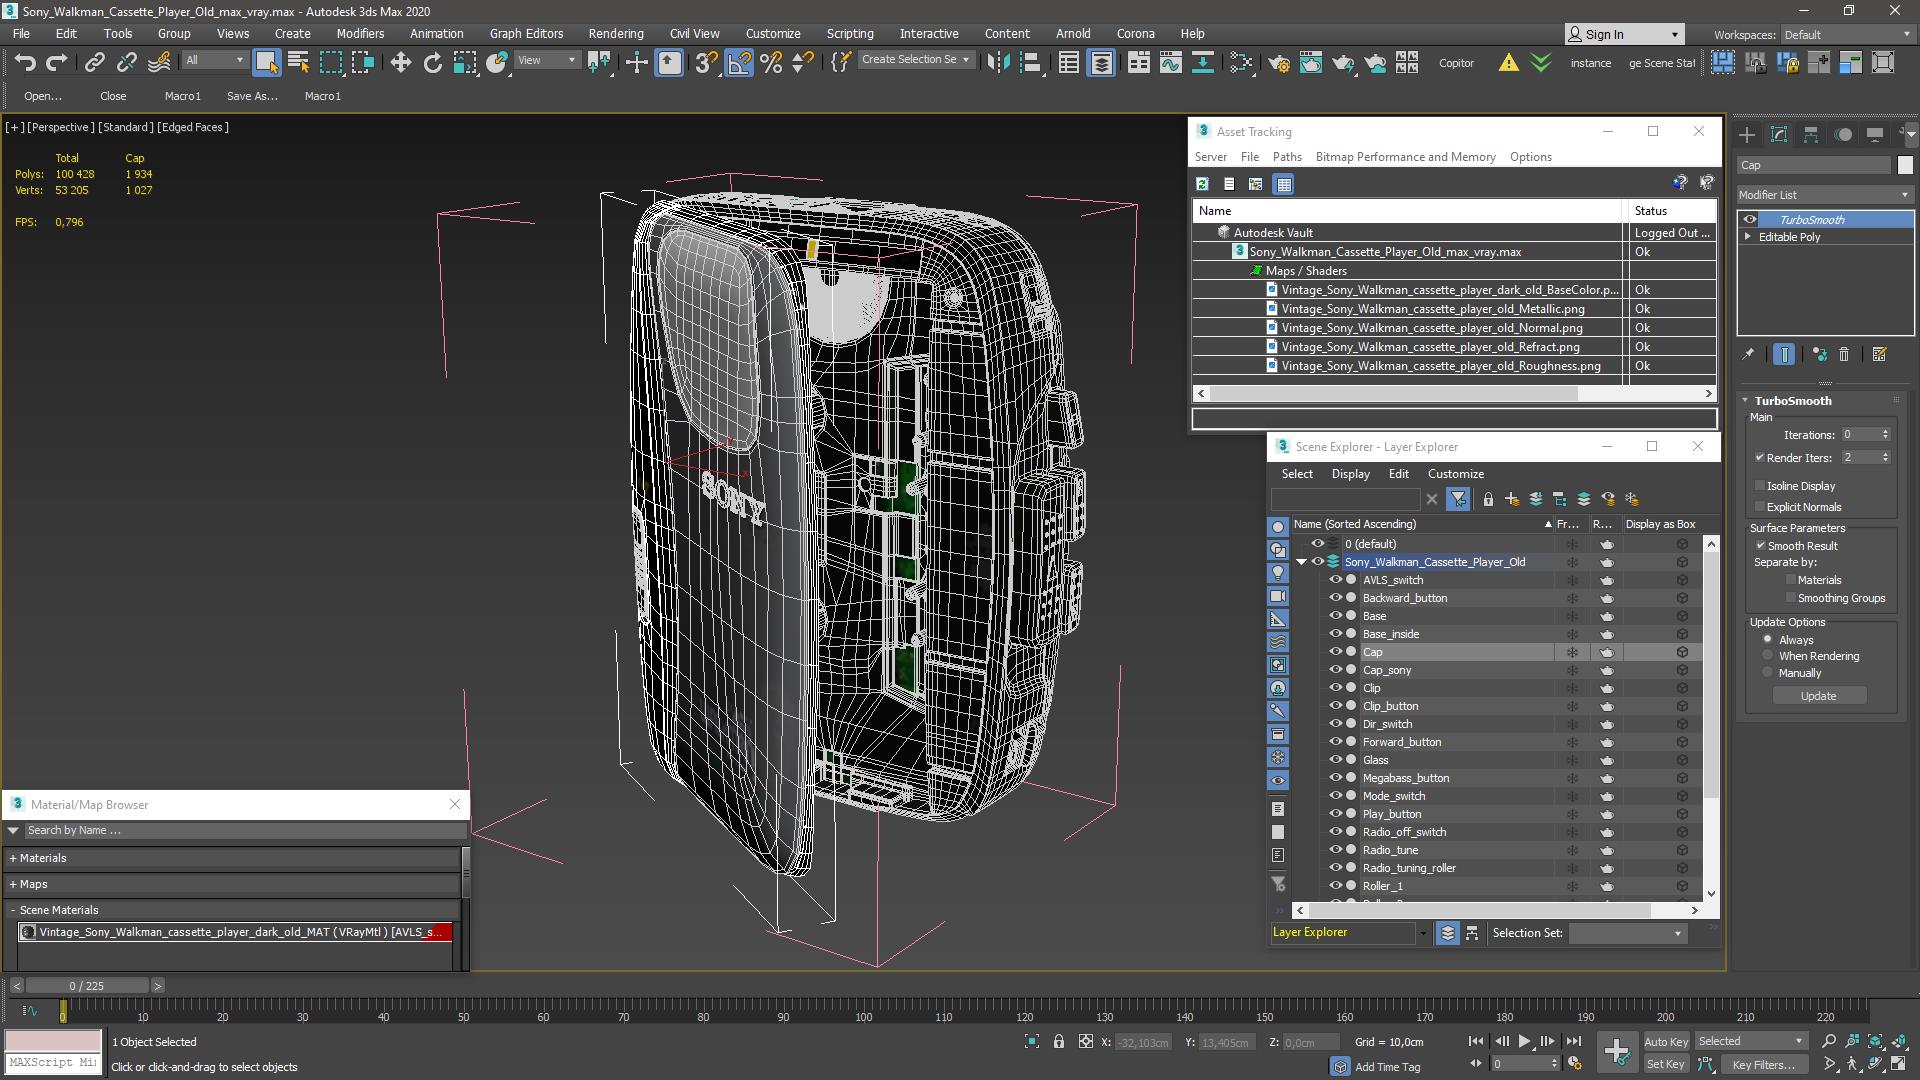Viewport: 1920px width, 1080px height.
Task: Click the Undo icon in main toolbar
Action: [x=25, y=62]
